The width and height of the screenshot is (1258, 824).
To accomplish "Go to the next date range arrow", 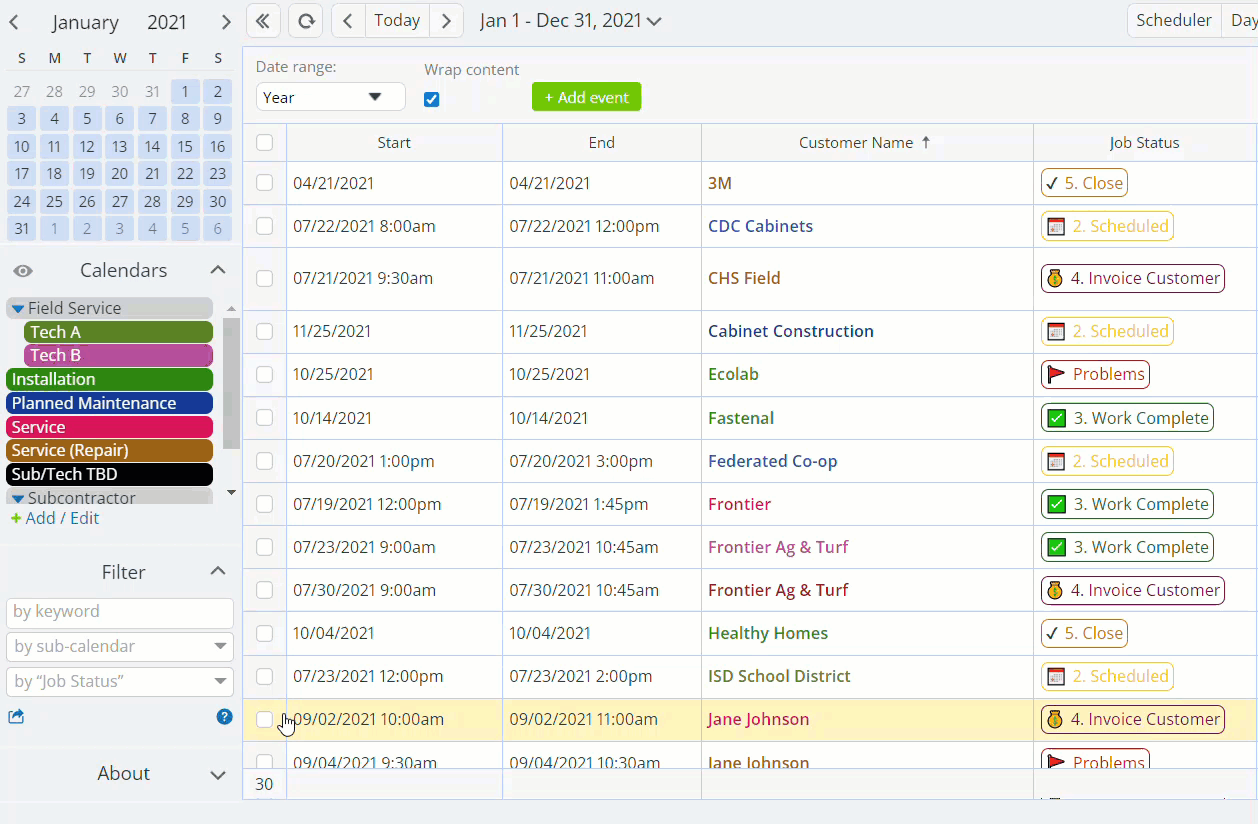I will tap(446, 21).
